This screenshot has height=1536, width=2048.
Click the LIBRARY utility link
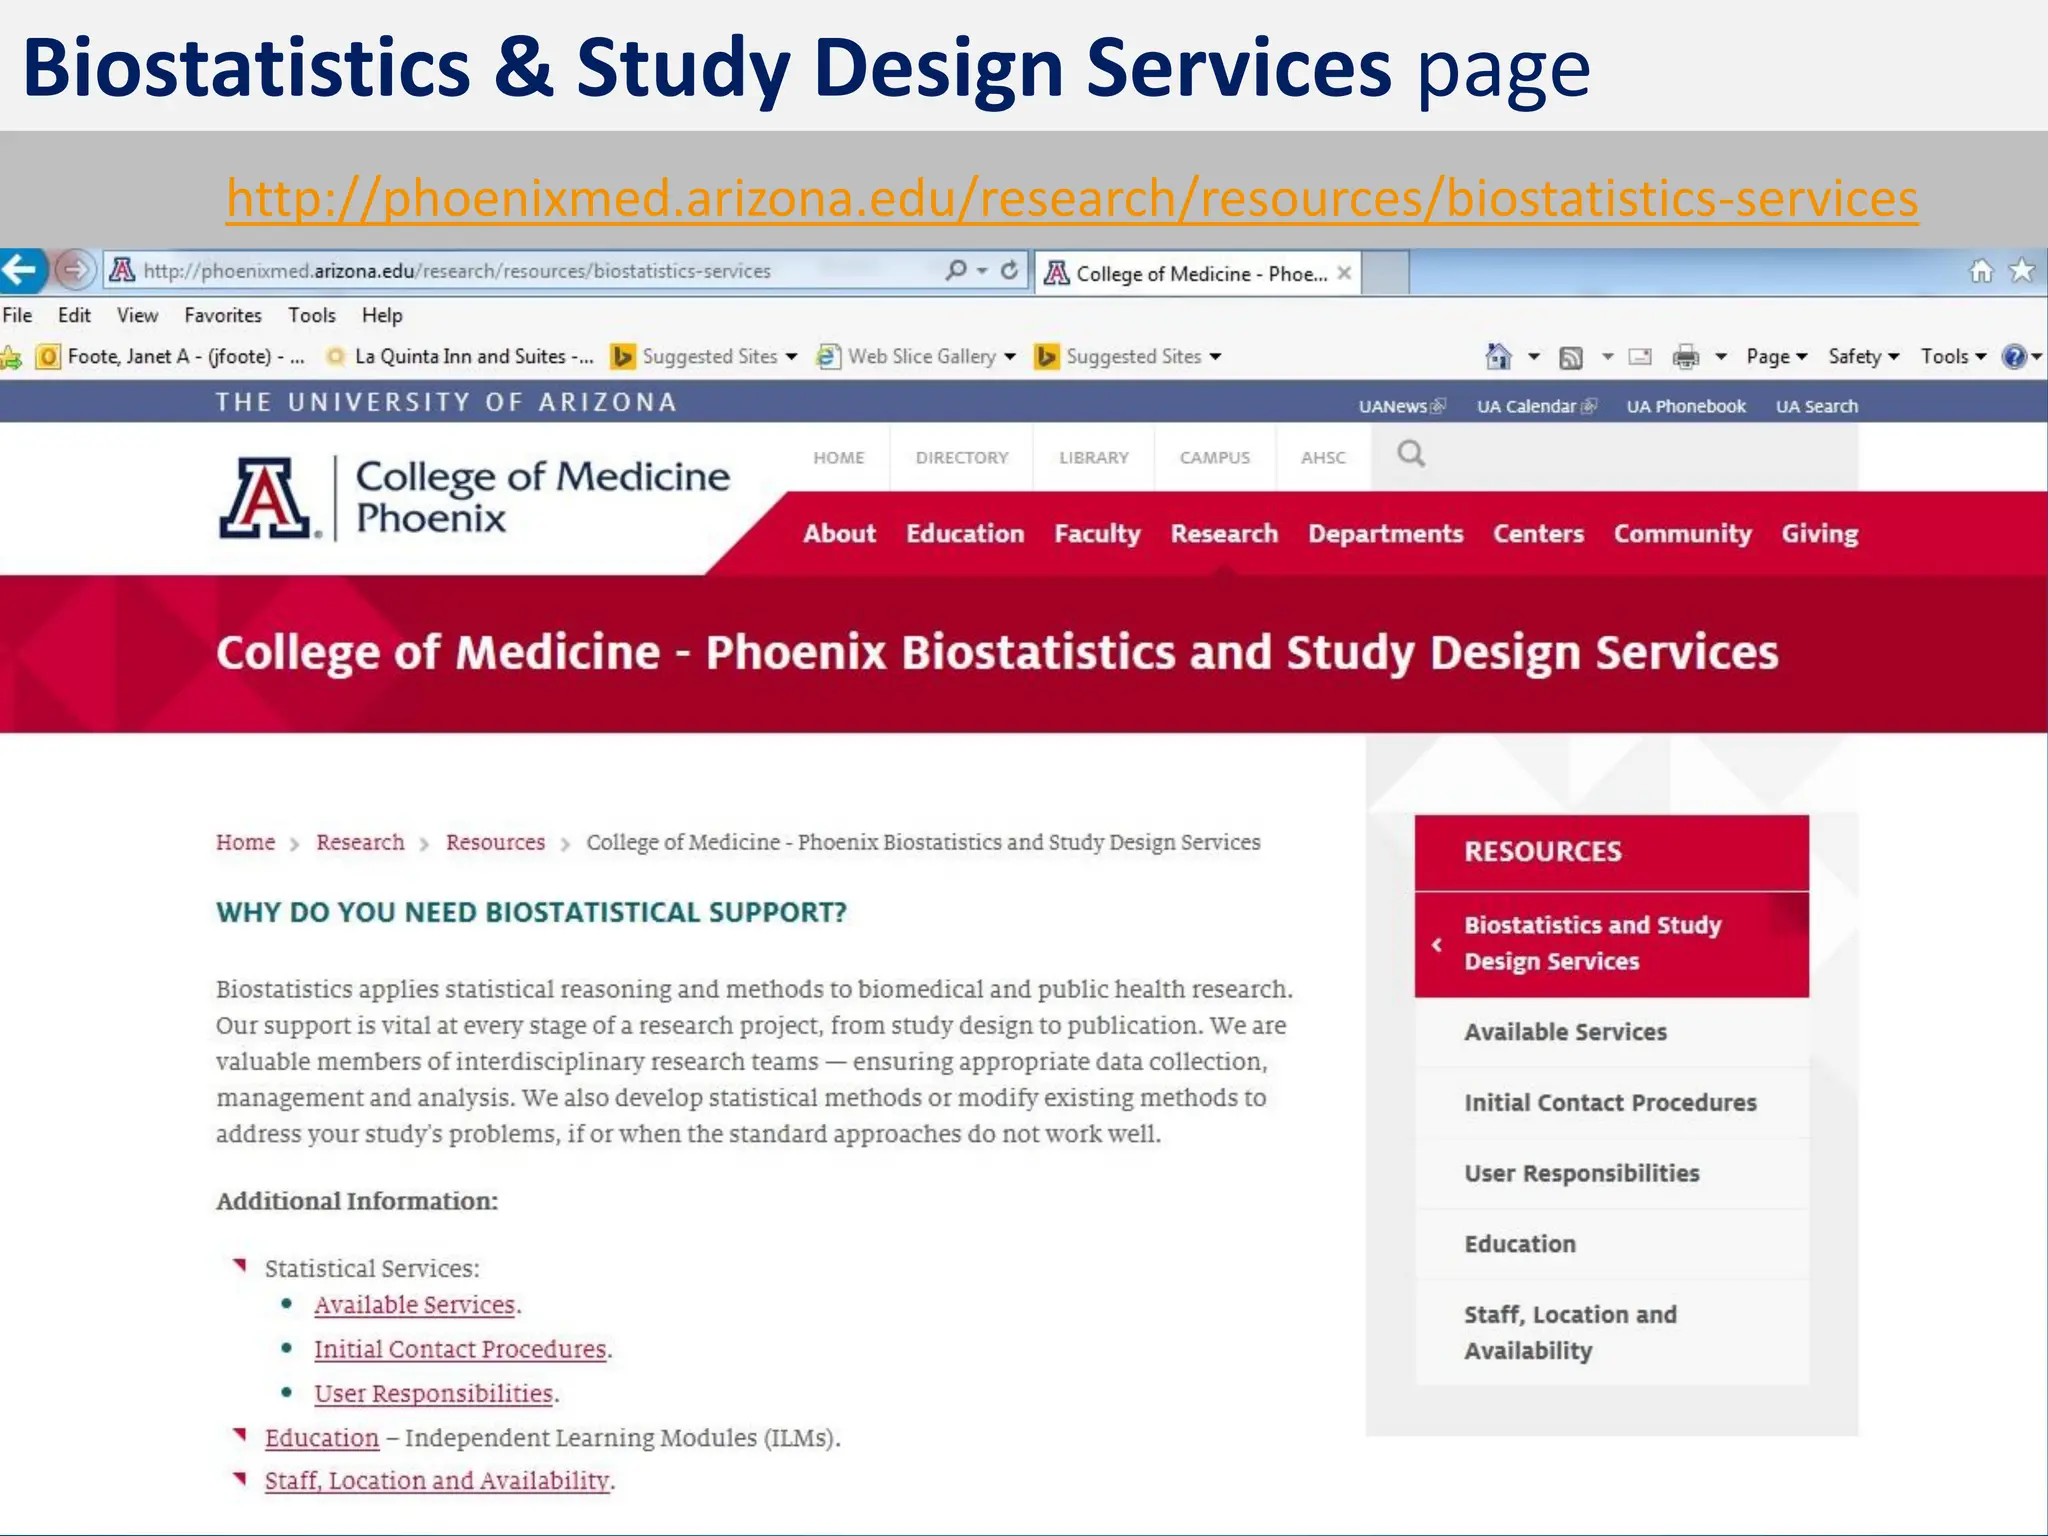(x=1094, y=458)
